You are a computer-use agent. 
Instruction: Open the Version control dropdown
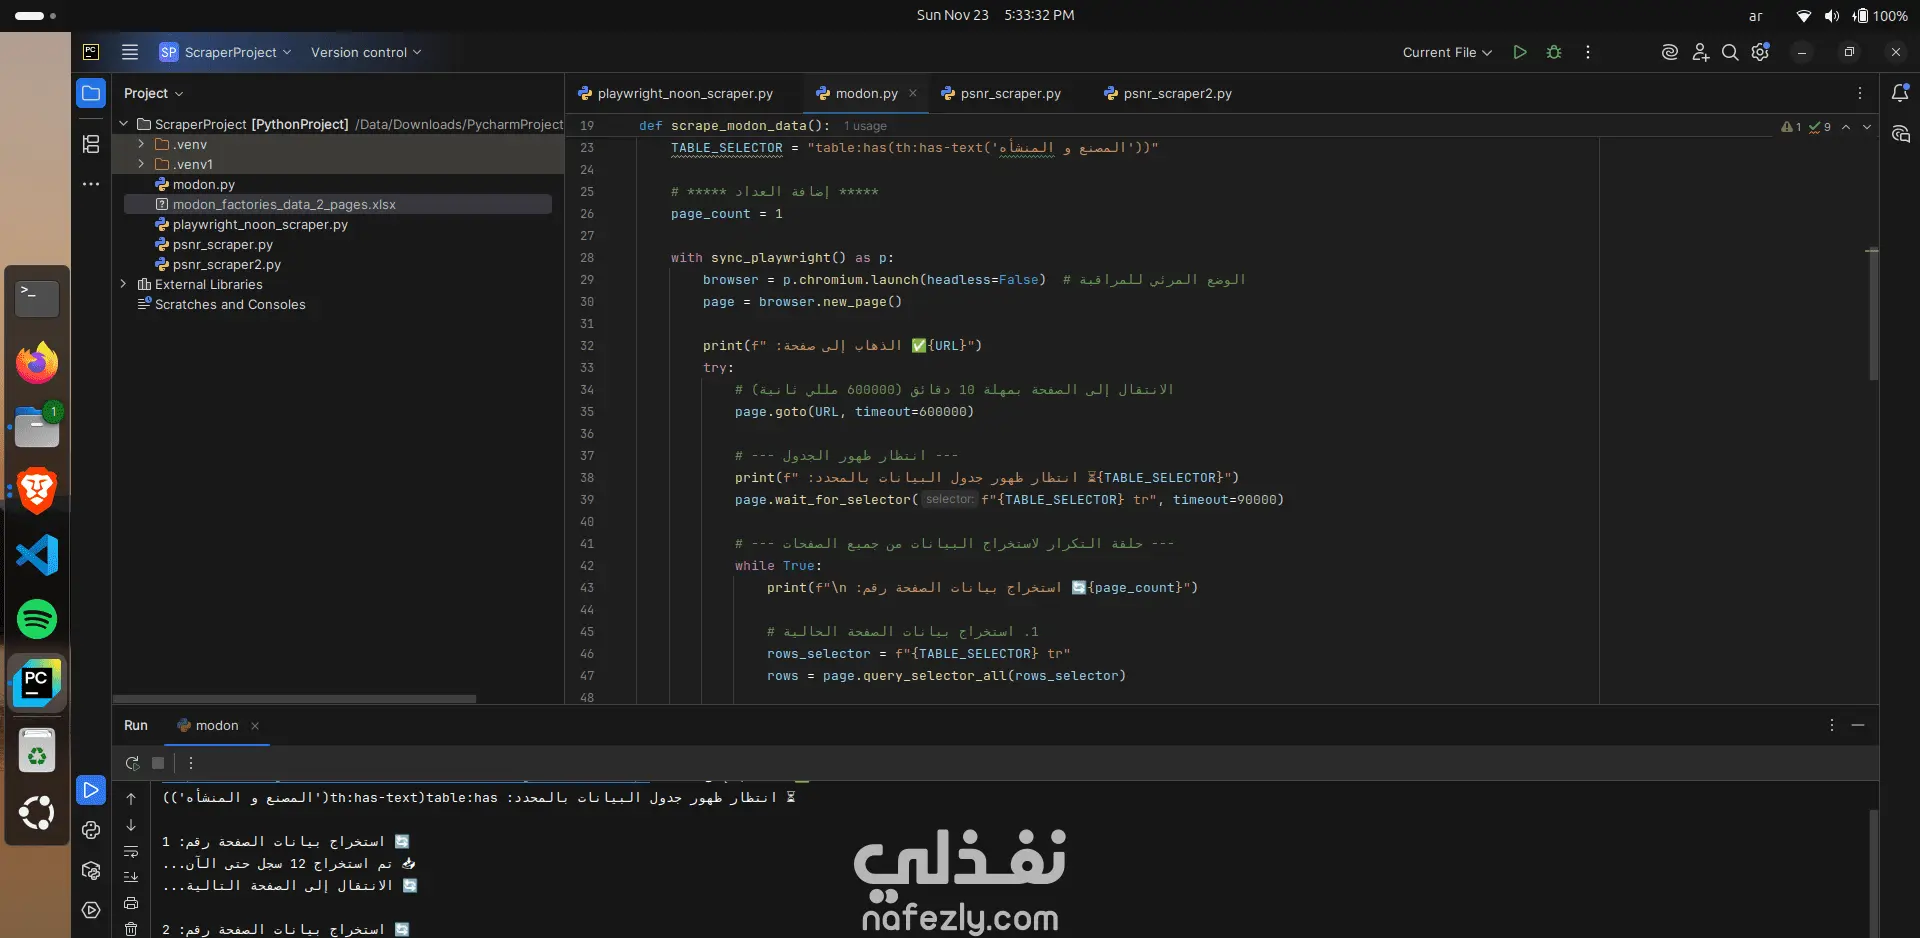tap(366, 52)
